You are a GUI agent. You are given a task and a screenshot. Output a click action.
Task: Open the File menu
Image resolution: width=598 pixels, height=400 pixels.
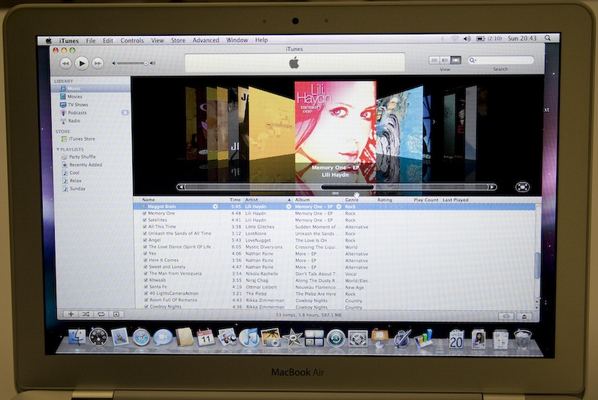[91, 40]
